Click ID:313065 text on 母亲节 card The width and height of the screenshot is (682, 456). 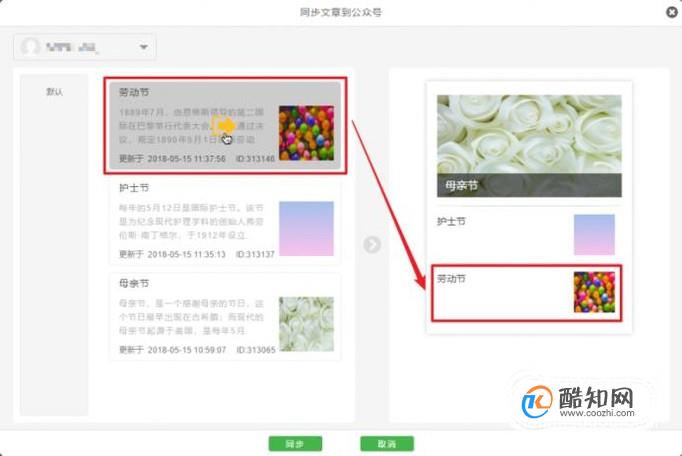pos(256,350)
